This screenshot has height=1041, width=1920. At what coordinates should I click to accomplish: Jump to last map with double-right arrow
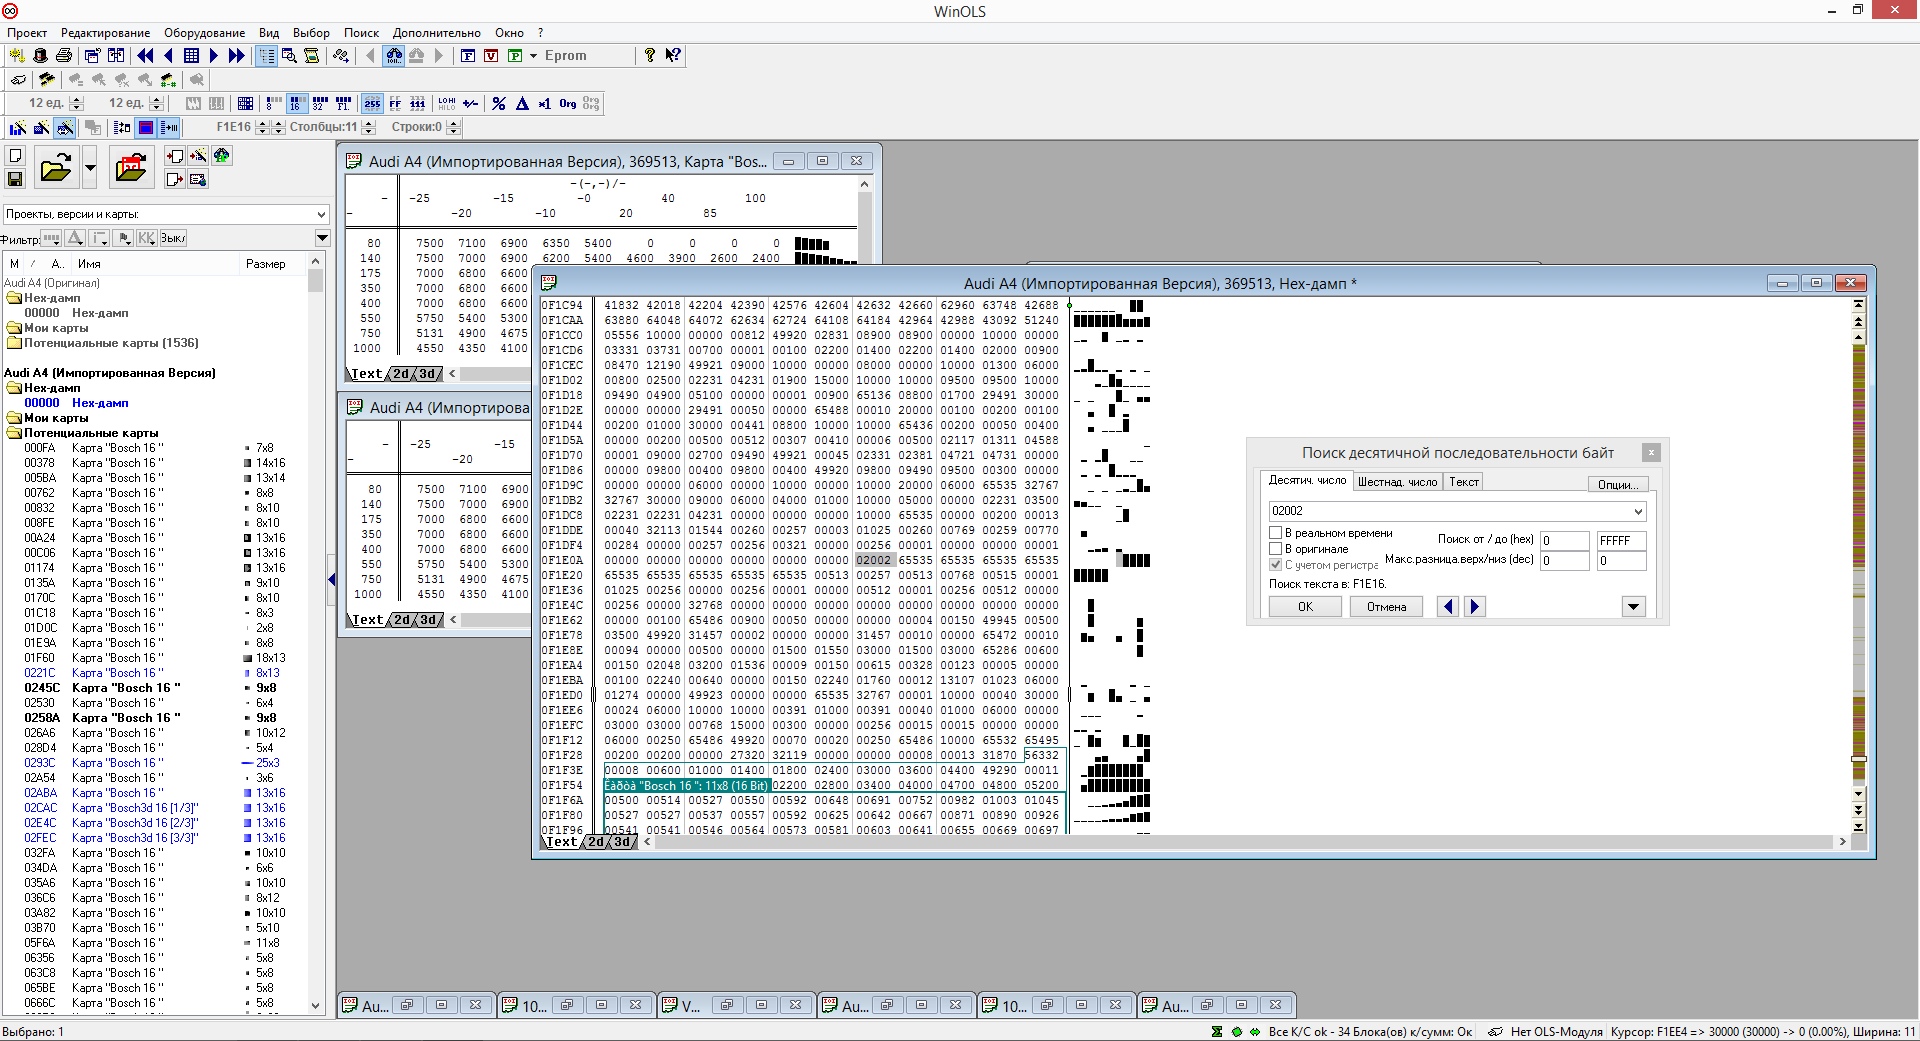coord(236,56)
